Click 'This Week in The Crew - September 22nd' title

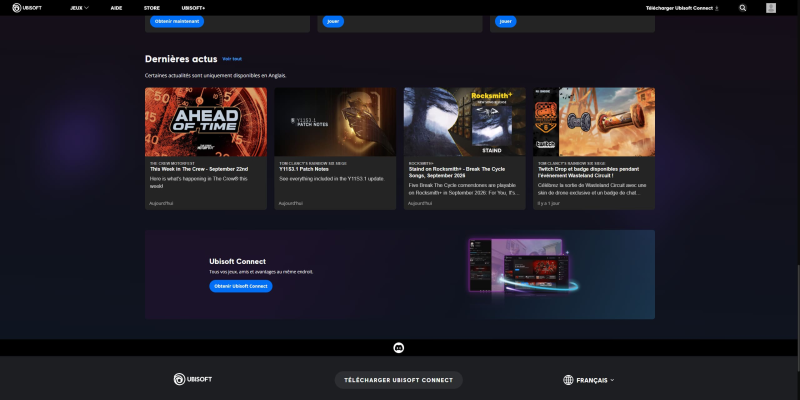coord(199,169)
